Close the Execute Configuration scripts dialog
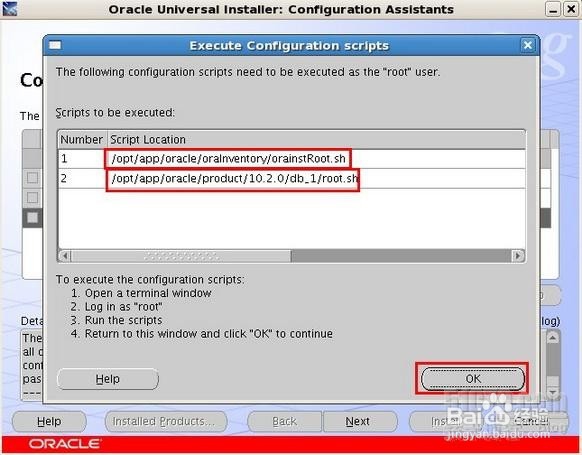 tap(527, 45)
